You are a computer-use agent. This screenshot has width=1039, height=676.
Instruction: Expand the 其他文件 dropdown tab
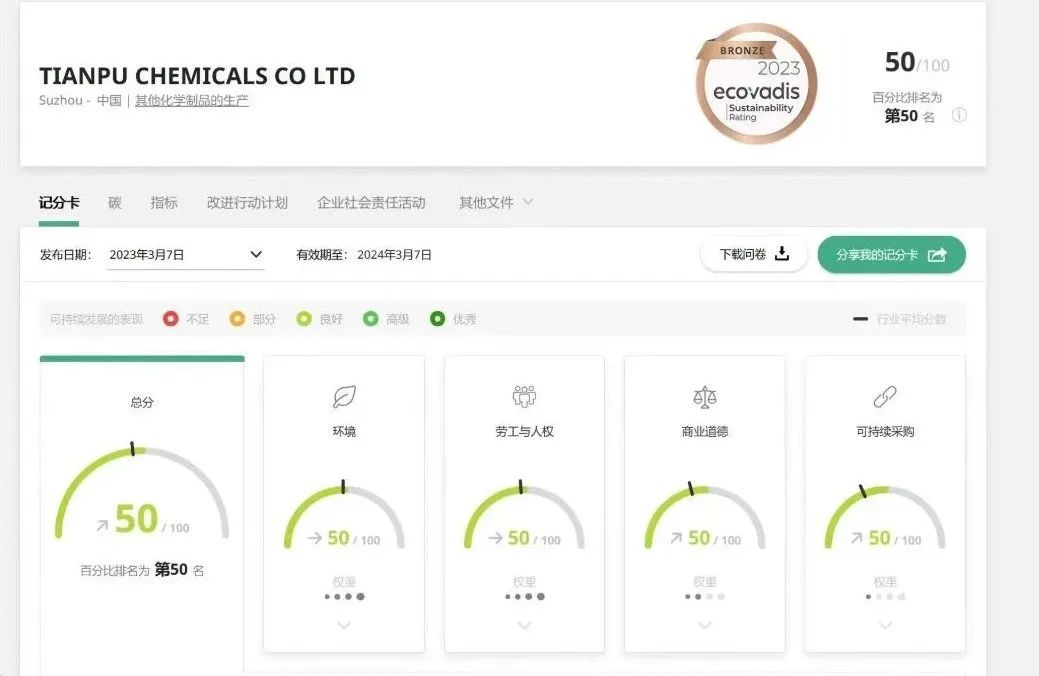496,203
